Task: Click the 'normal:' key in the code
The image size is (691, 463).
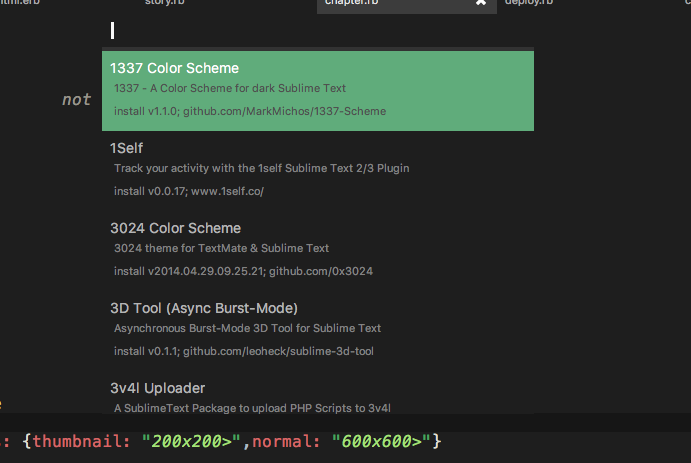Action: click(286, 441)
